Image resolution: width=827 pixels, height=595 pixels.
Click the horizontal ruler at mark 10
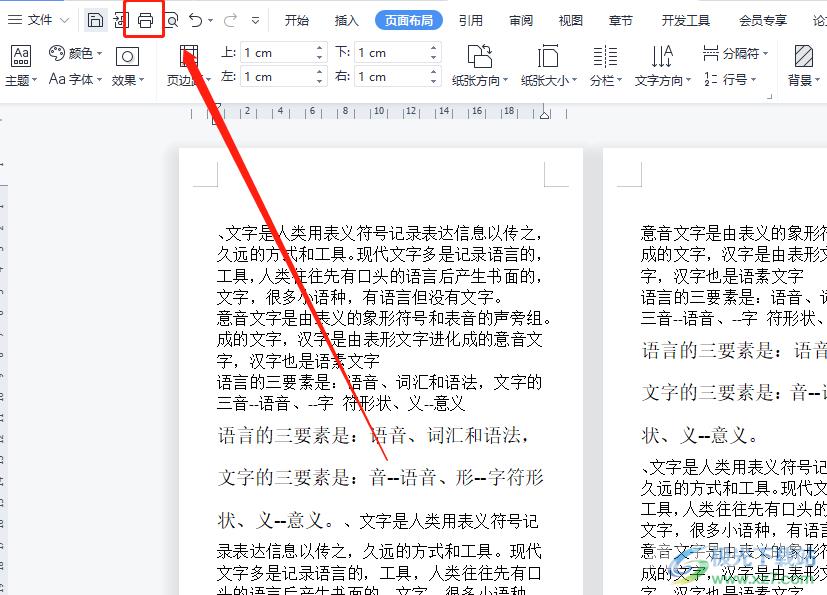coord(379,111)
